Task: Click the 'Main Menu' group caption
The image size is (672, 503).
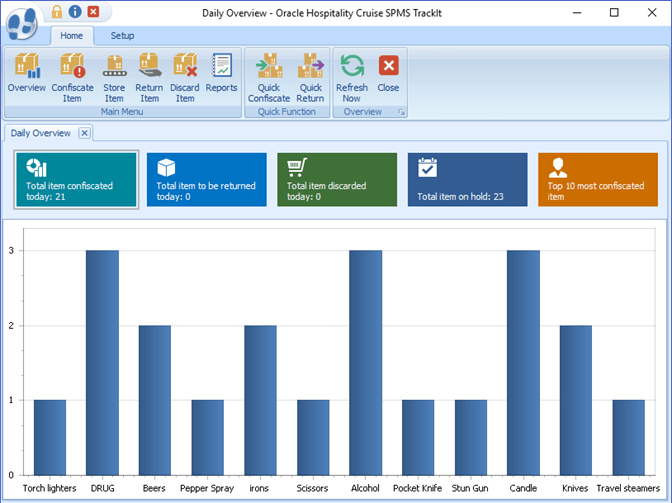Action: [122, 112]
